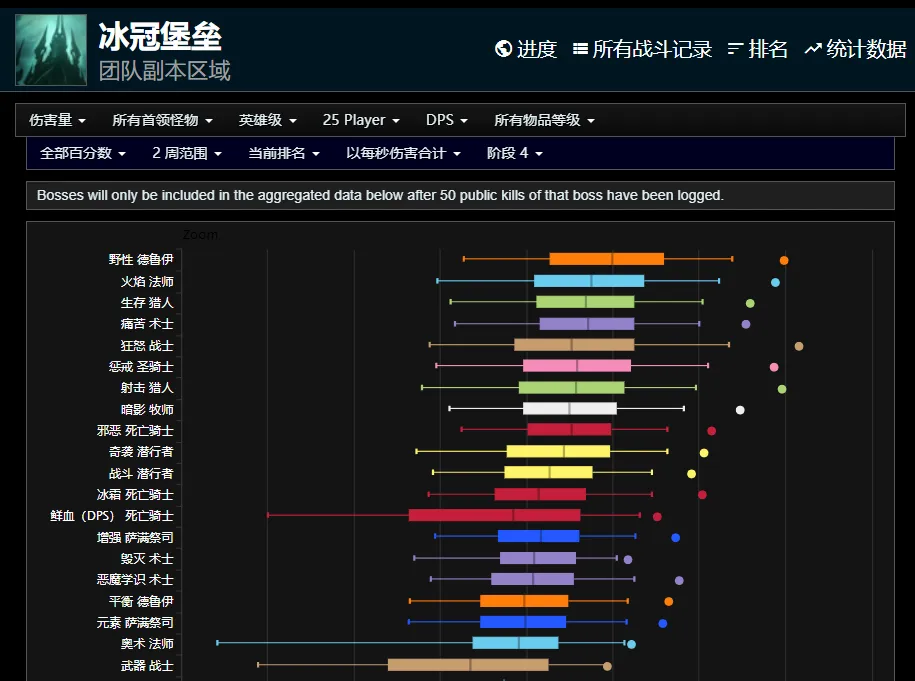
Task: Open the 25 Player size menu
Action: pos(361,120)
